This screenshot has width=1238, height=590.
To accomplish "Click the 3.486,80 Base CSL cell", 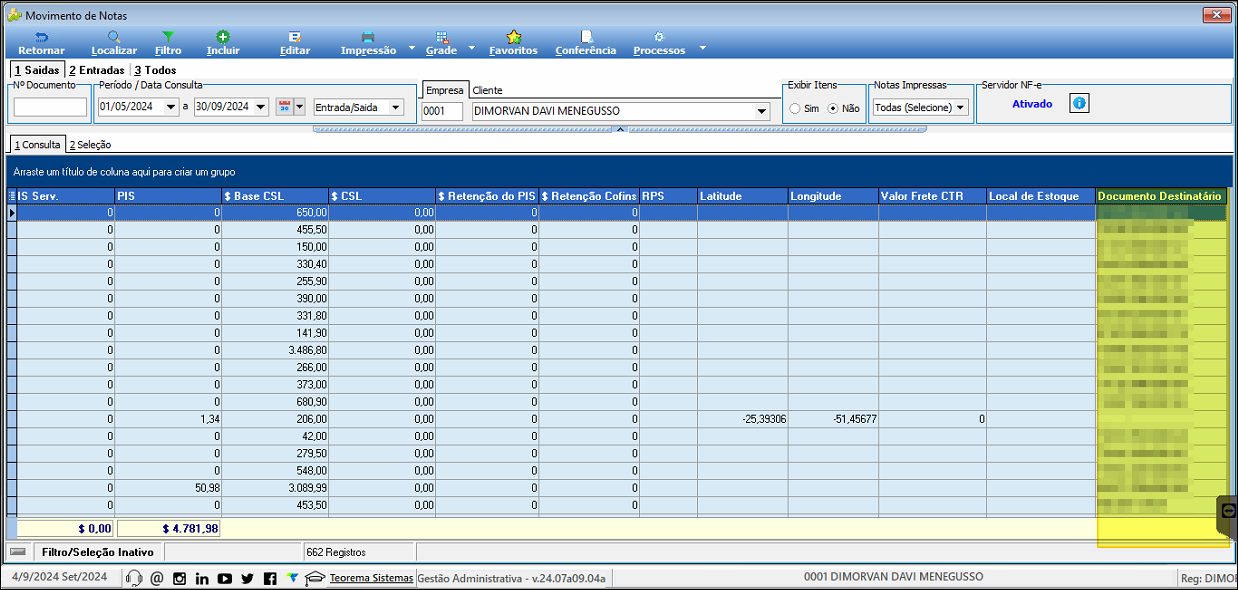I will (x=275, y=350).
